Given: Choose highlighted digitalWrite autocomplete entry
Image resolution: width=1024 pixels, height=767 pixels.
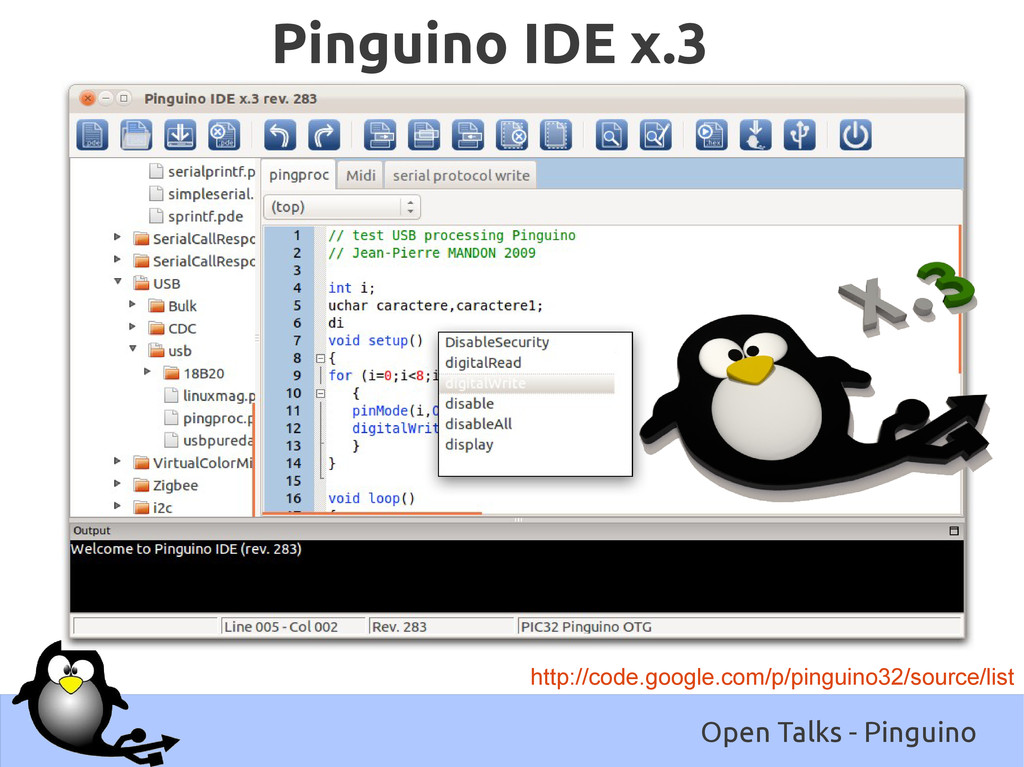Looking at the screenshot, I should pos(529,384).
